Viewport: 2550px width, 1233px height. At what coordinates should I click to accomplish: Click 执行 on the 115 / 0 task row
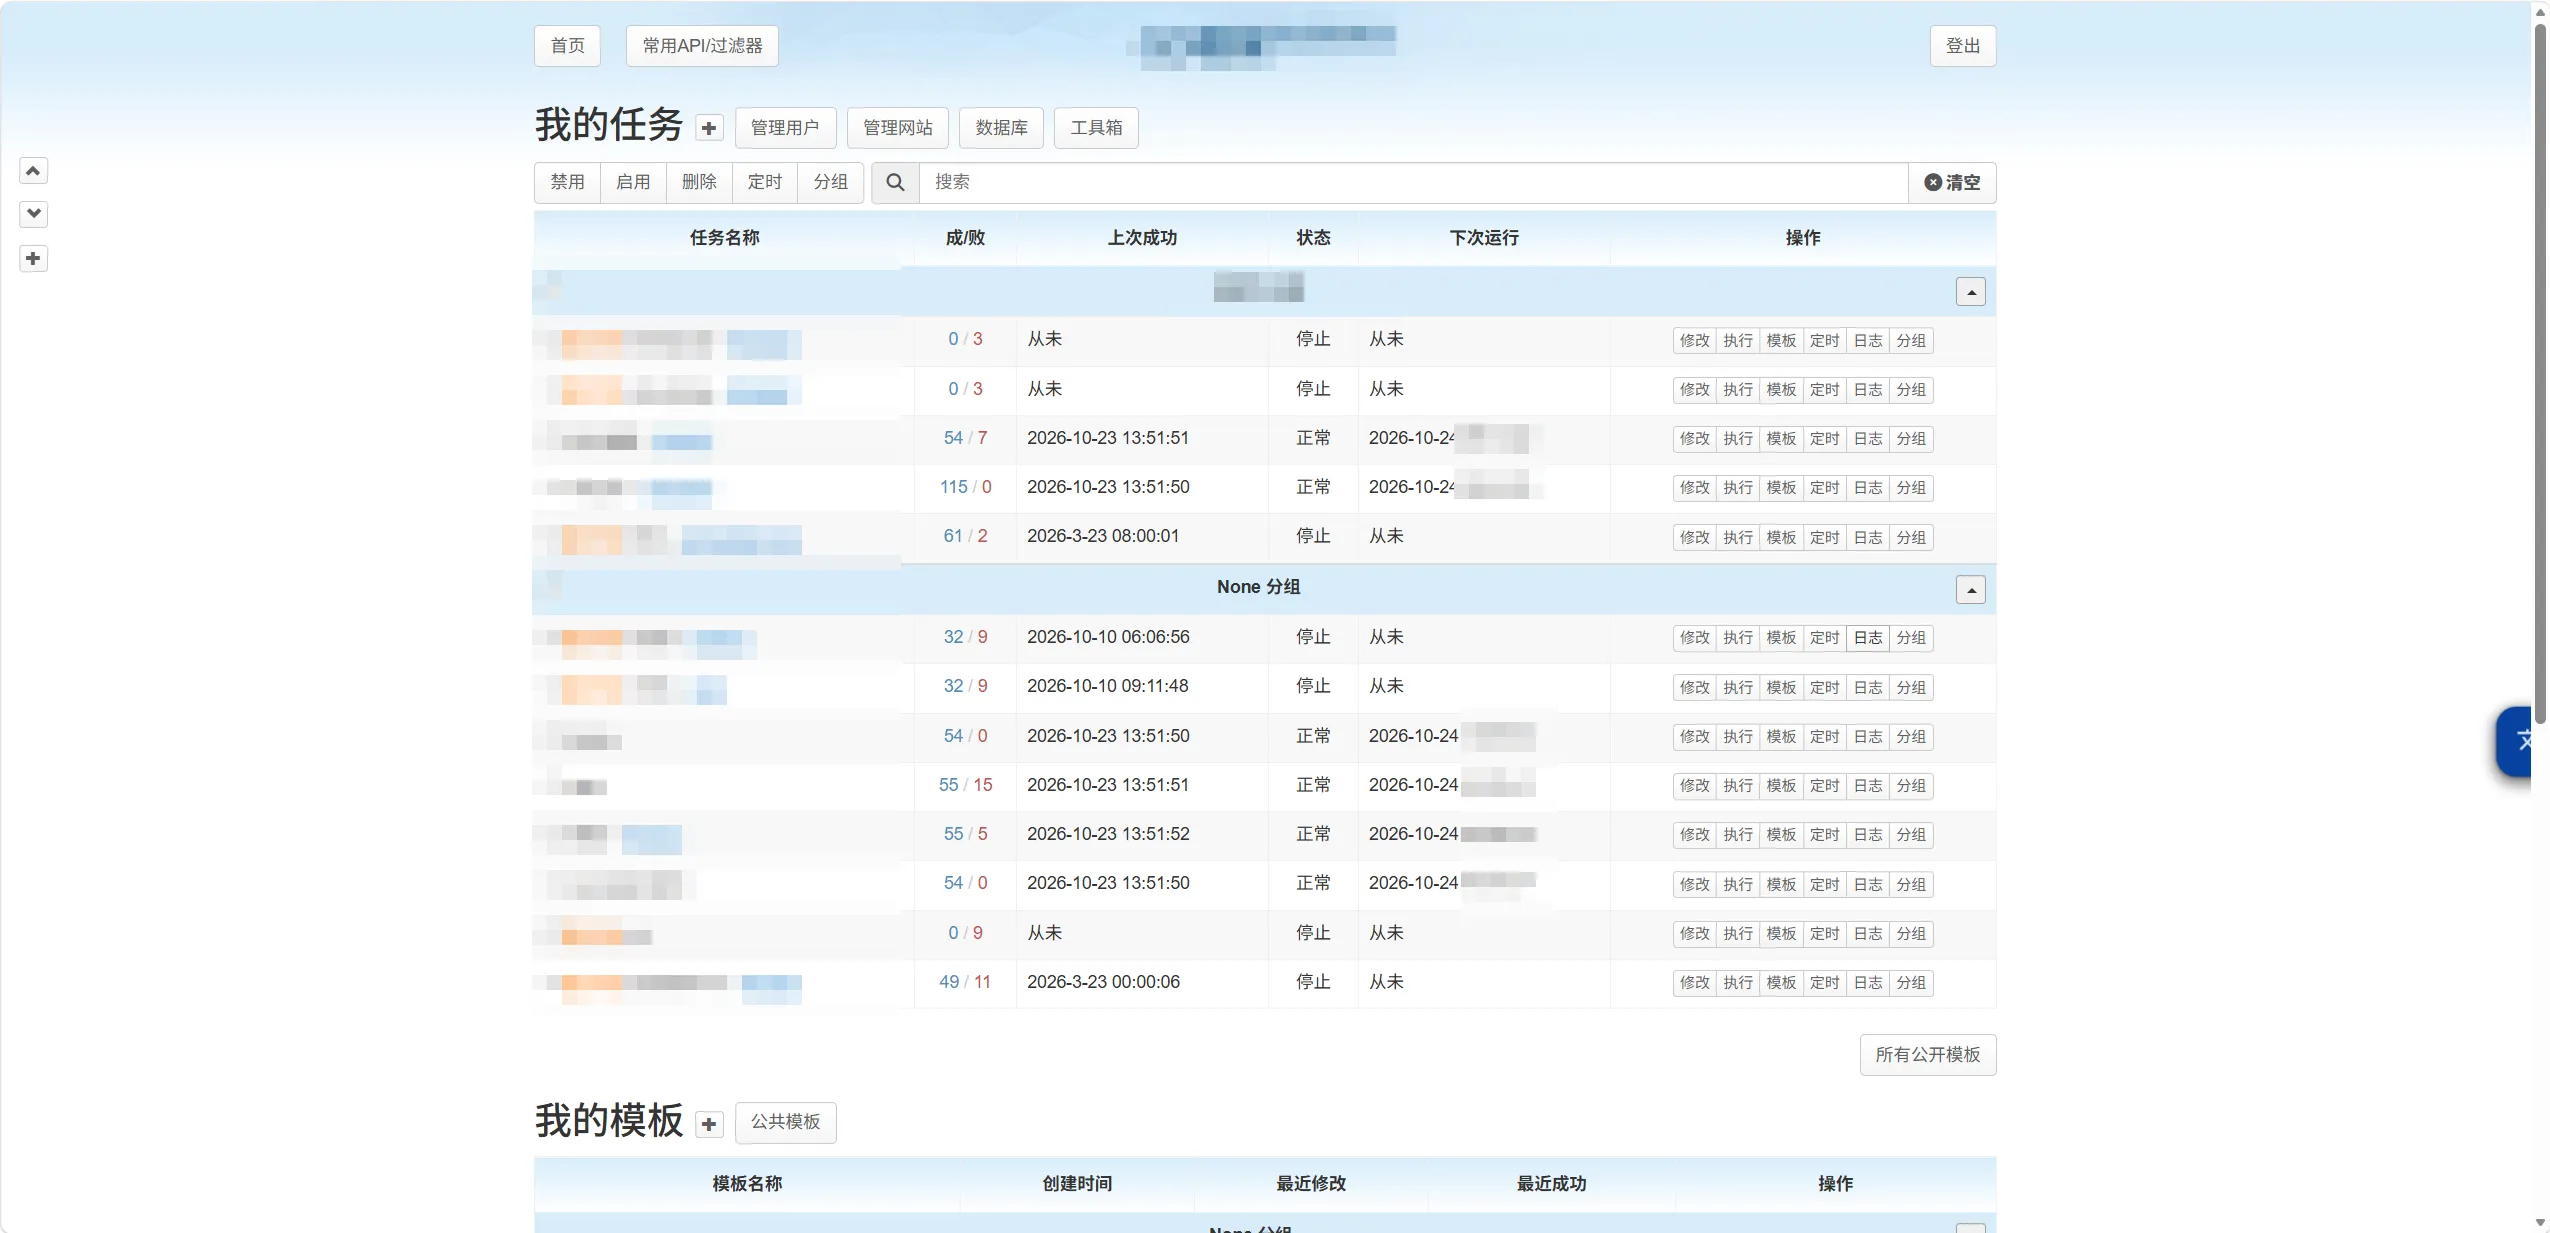point(1738,488)
